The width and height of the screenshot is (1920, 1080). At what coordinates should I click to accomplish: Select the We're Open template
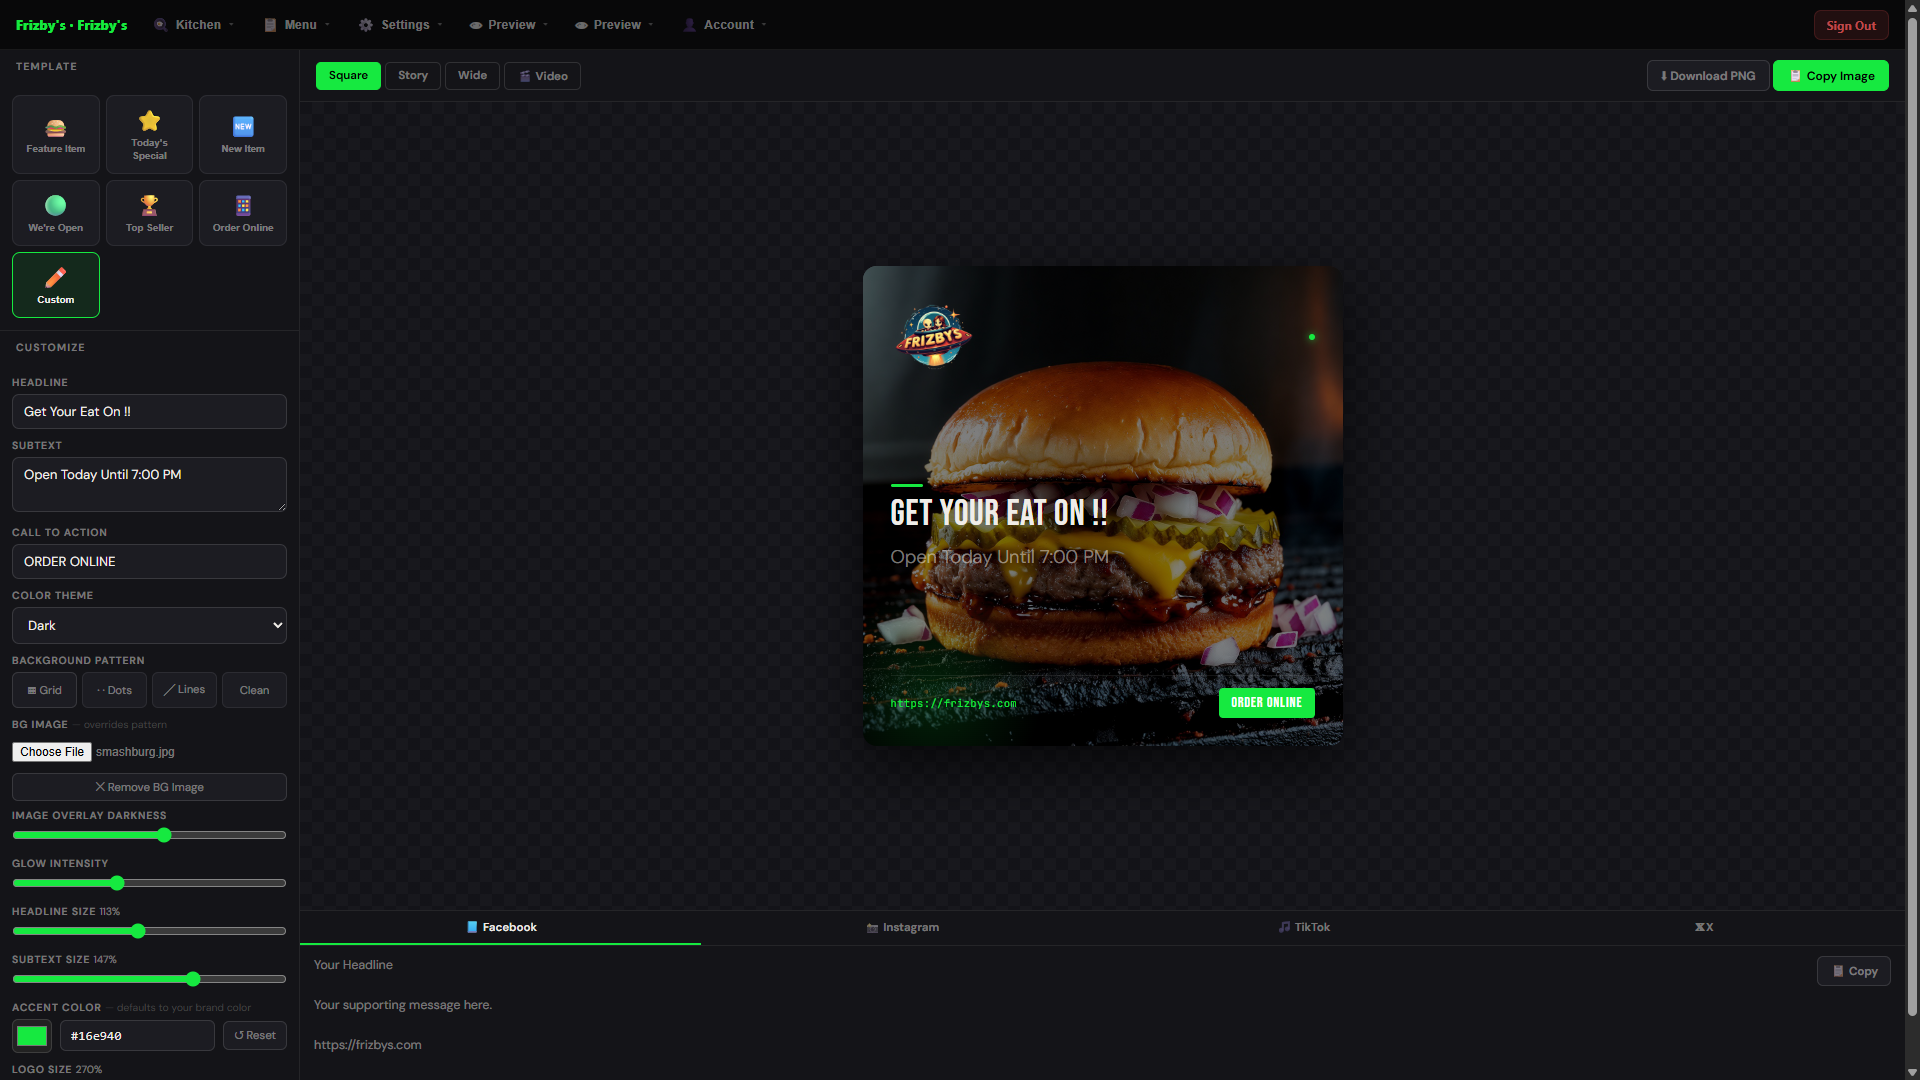pyautogui.click(x=55, y=212)
